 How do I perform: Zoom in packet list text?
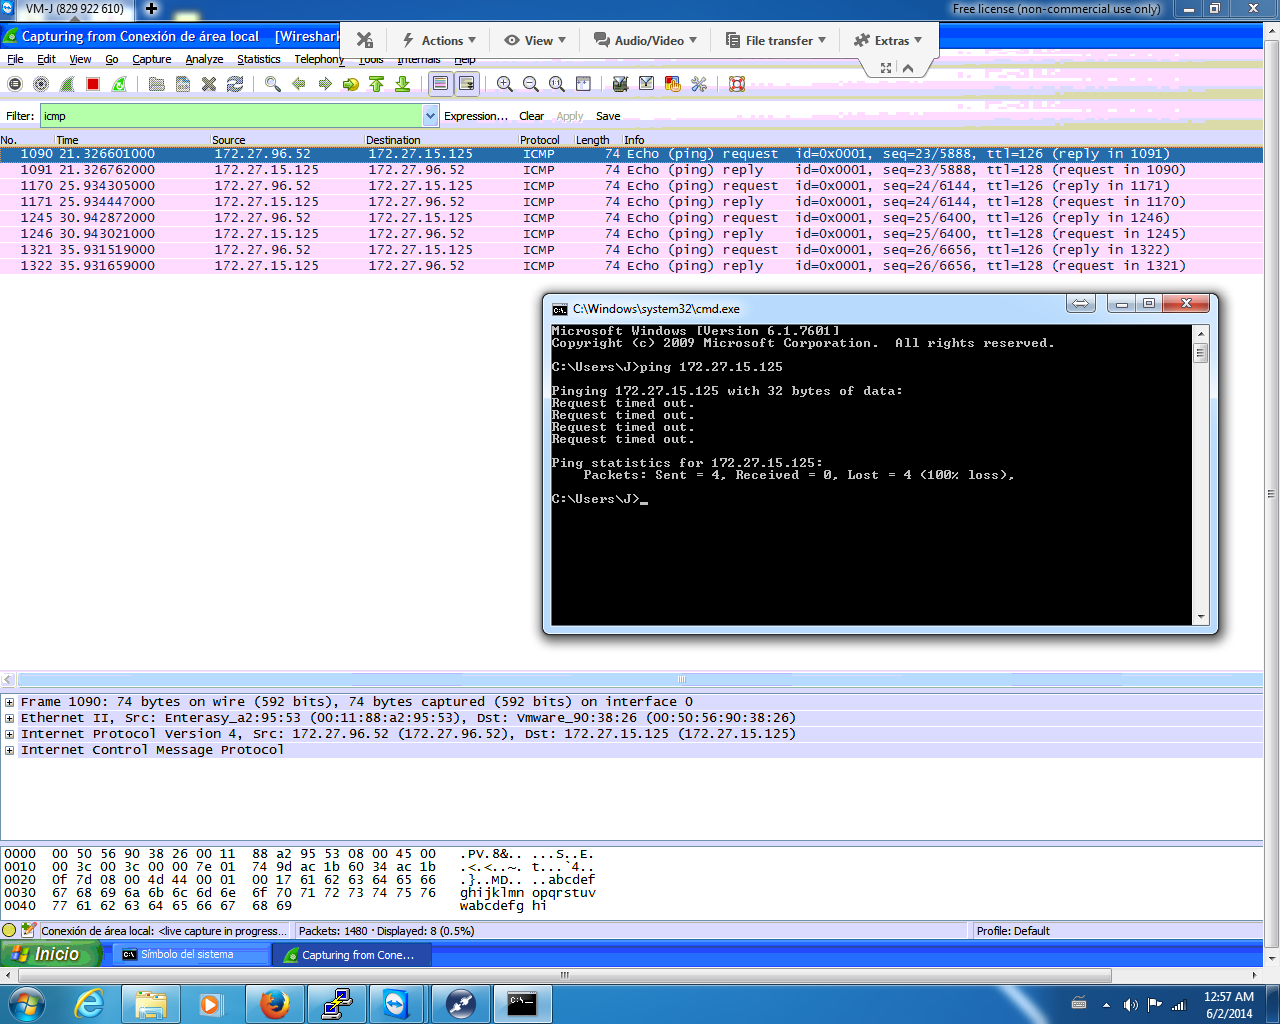click(x=505, y=84)
